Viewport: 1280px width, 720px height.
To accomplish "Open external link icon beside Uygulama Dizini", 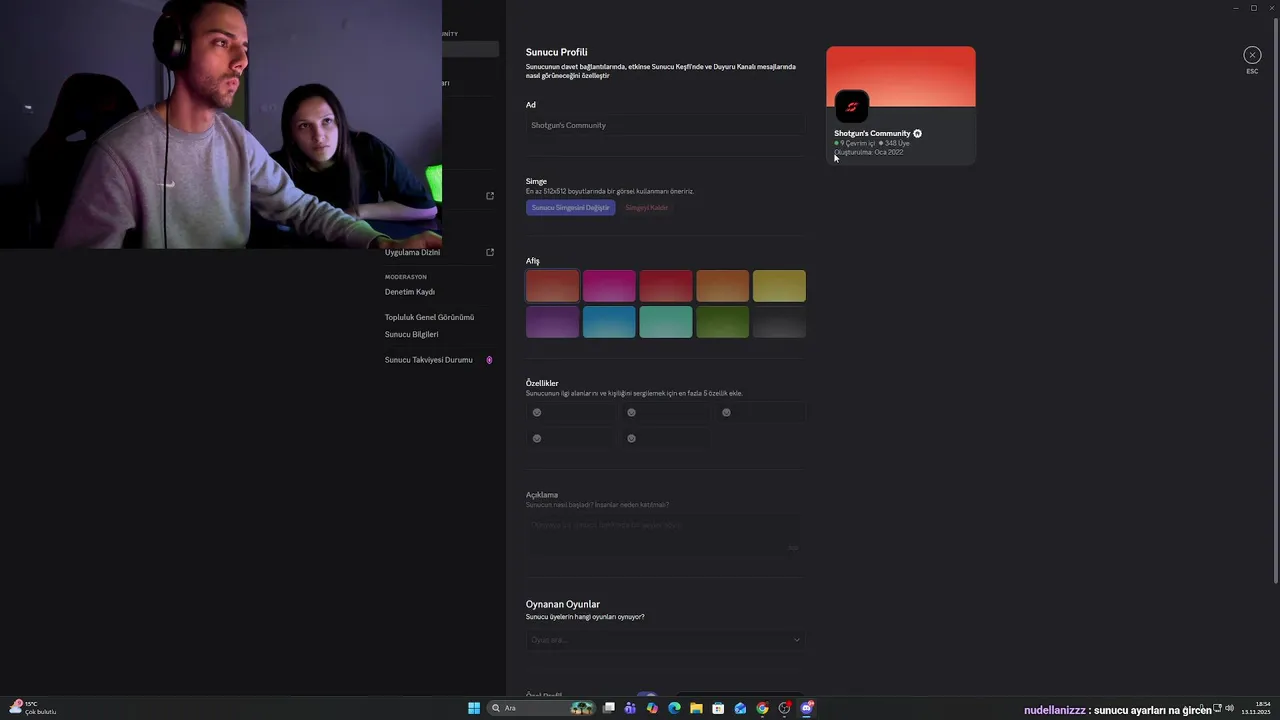I will point(490,252).
